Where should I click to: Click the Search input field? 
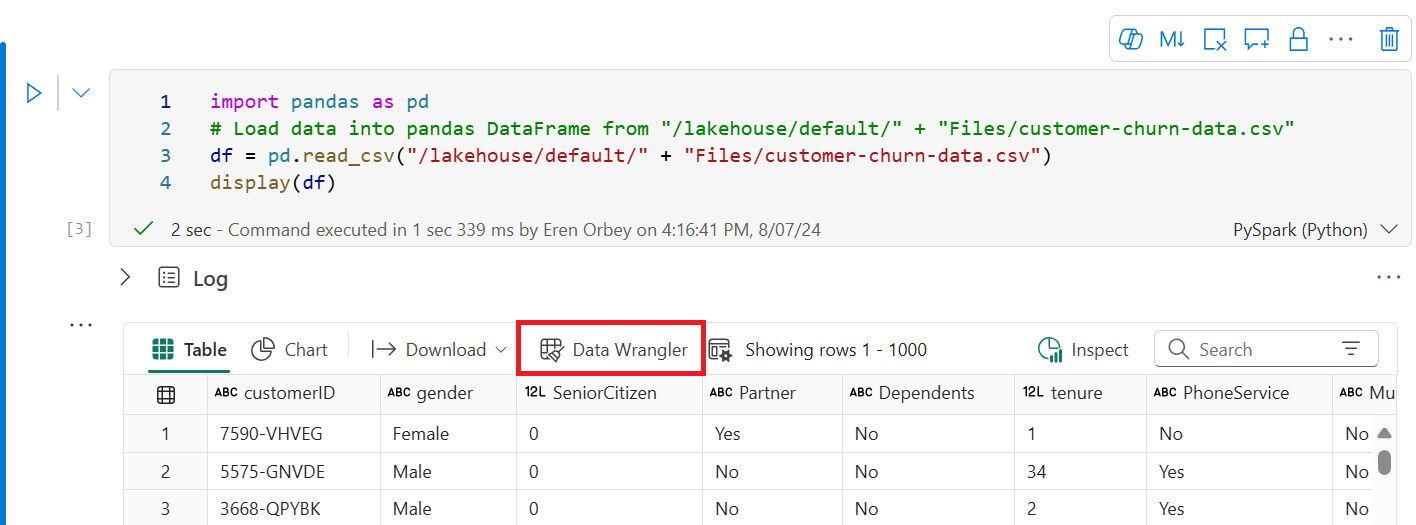click(1265, 349)
